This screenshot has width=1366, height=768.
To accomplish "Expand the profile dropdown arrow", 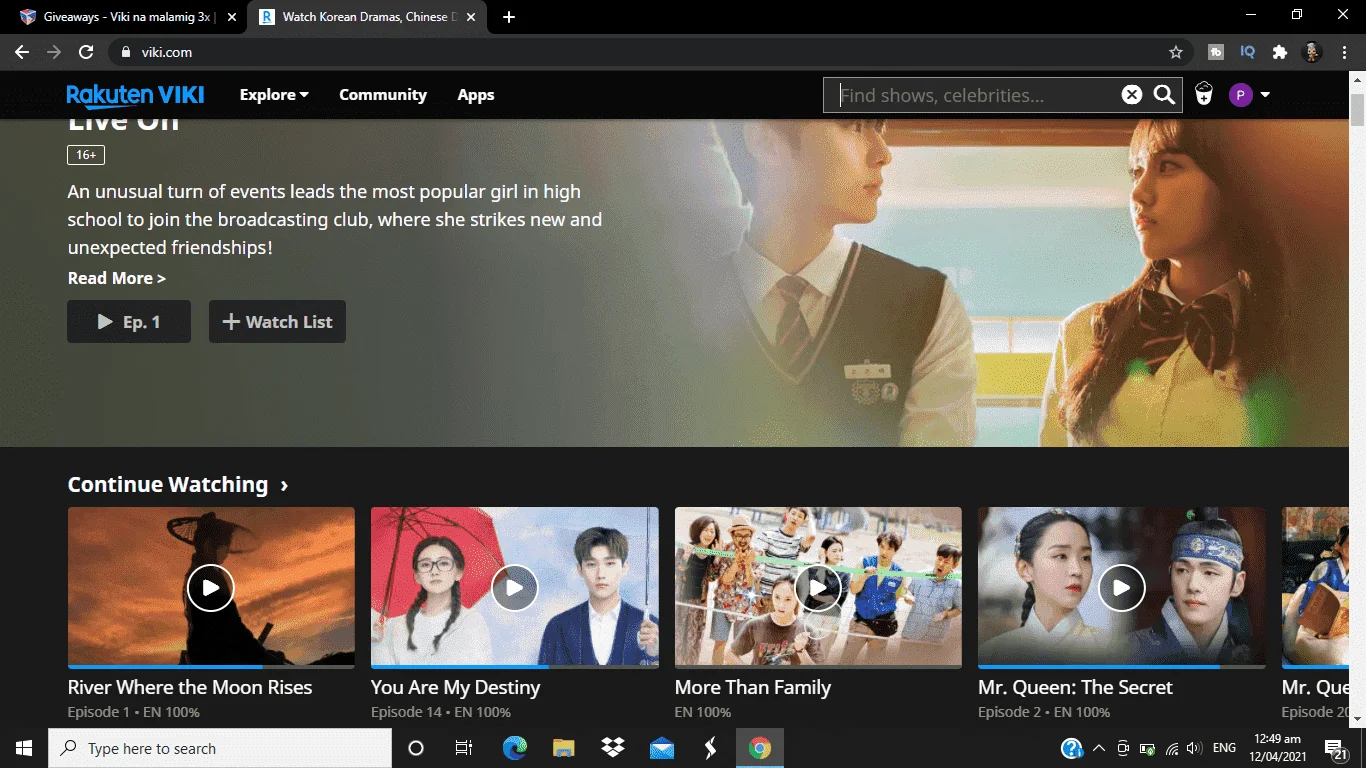I will coord(1265,95).
